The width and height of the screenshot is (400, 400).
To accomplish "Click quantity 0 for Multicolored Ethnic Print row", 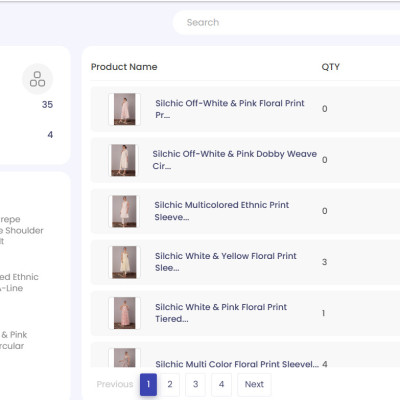I will (324, 211).
